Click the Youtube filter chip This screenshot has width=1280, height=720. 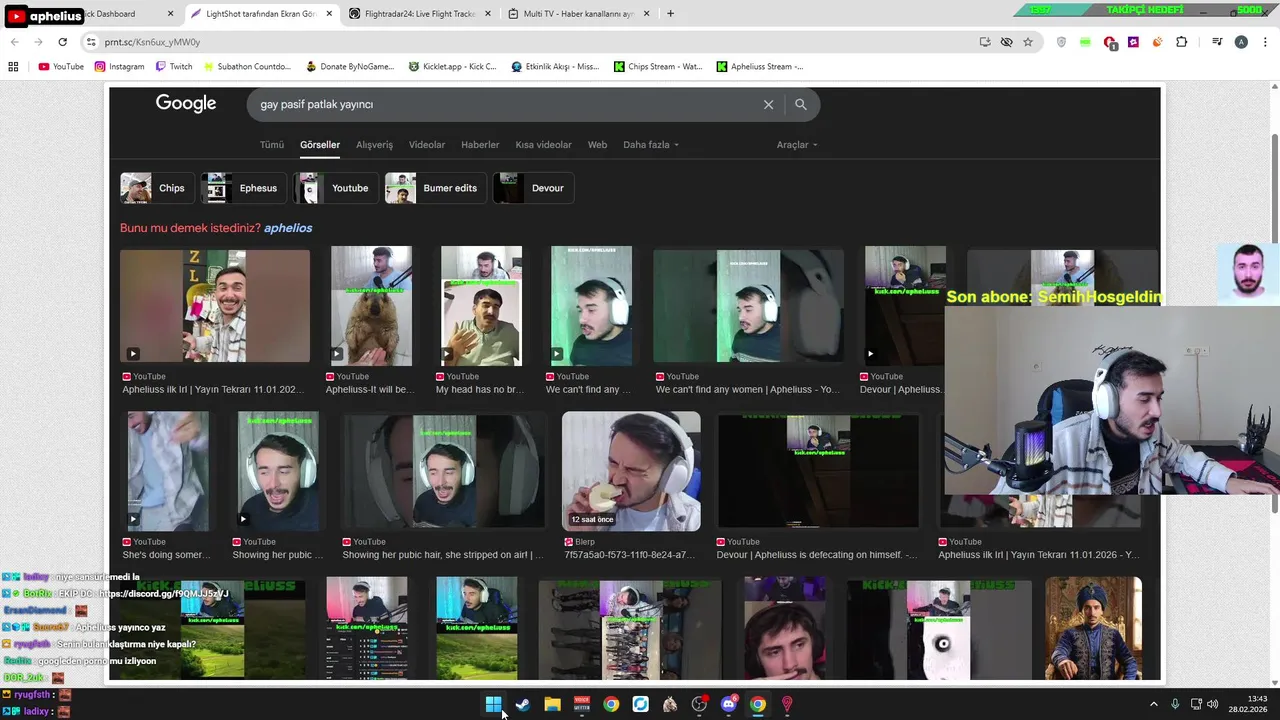[x=335, y=188]
